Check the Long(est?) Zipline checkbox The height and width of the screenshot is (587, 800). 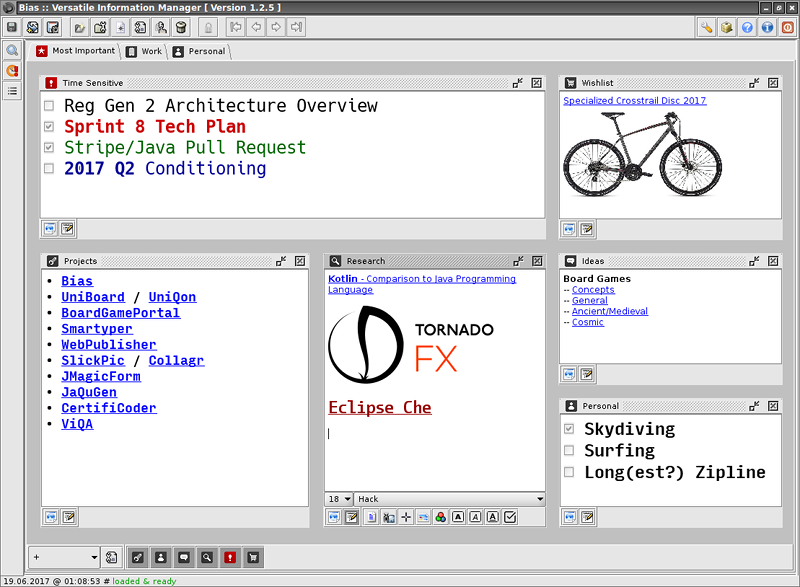pyautogui.click(x=569, y=472)
